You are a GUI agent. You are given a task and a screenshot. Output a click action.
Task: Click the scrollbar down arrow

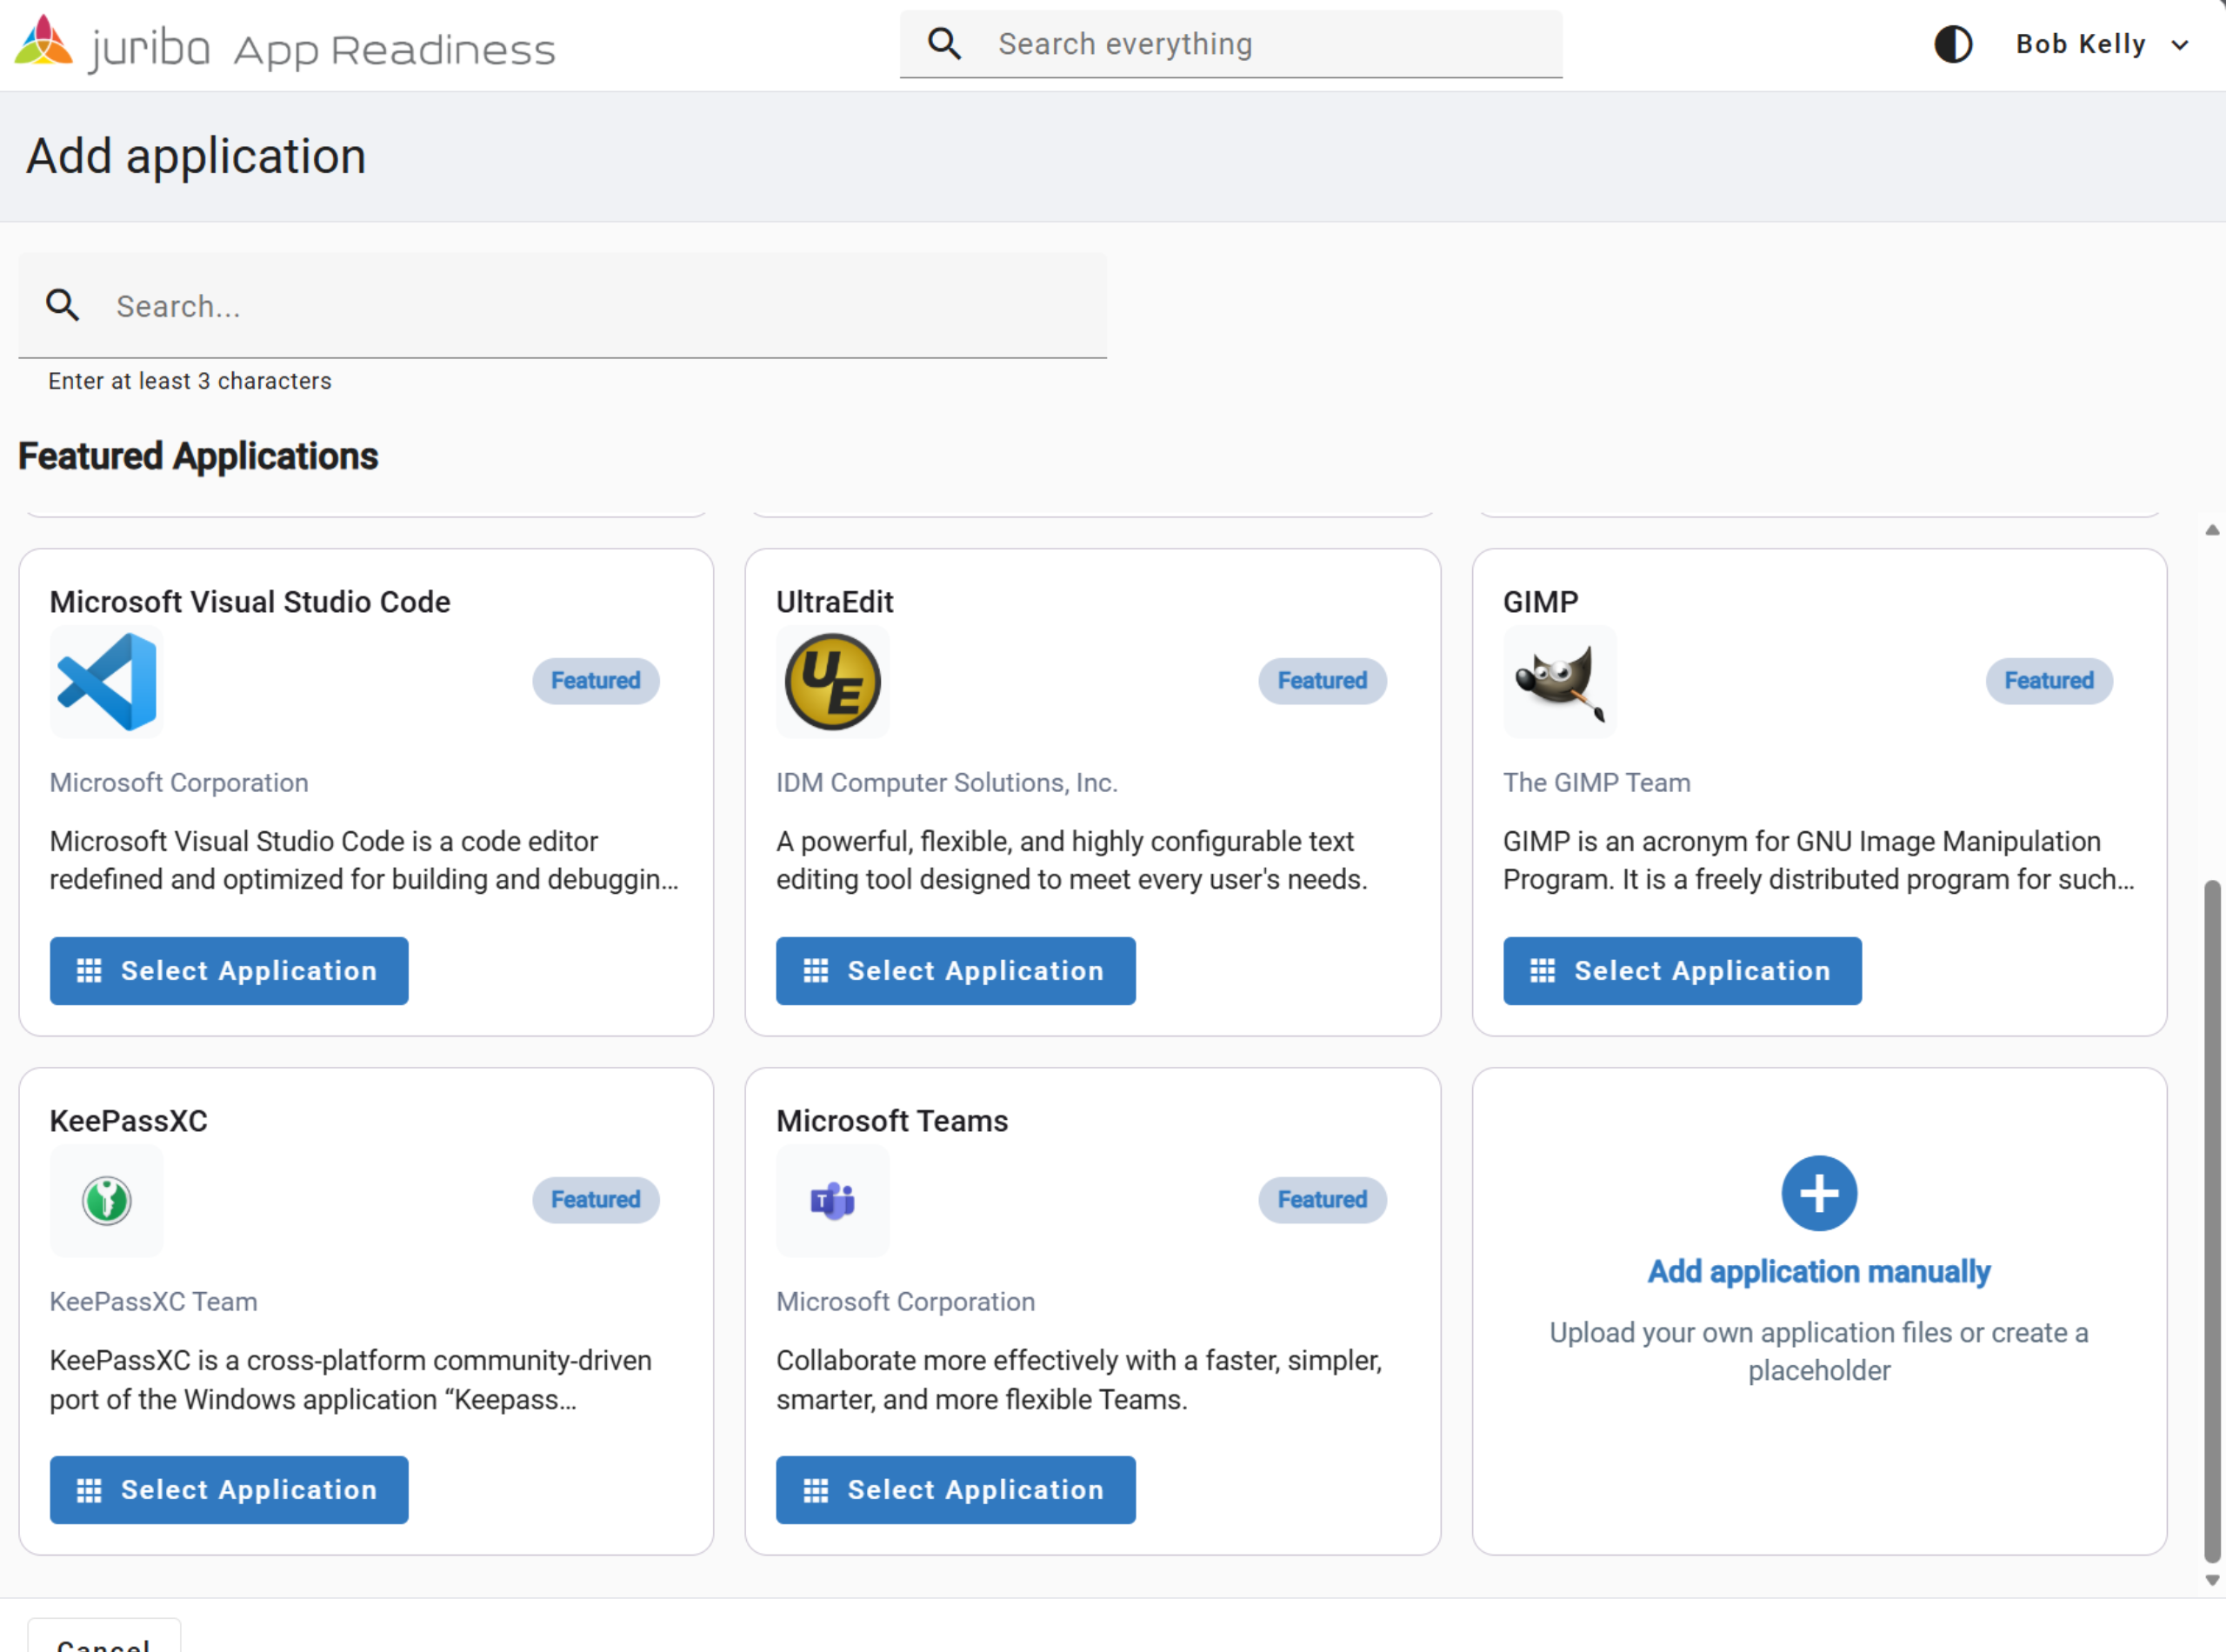coord(2212,1580)
